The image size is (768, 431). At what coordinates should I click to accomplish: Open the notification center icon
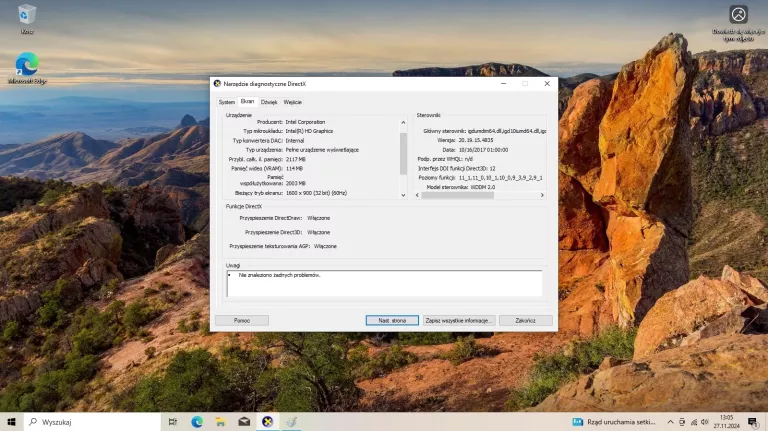[753, 422]
